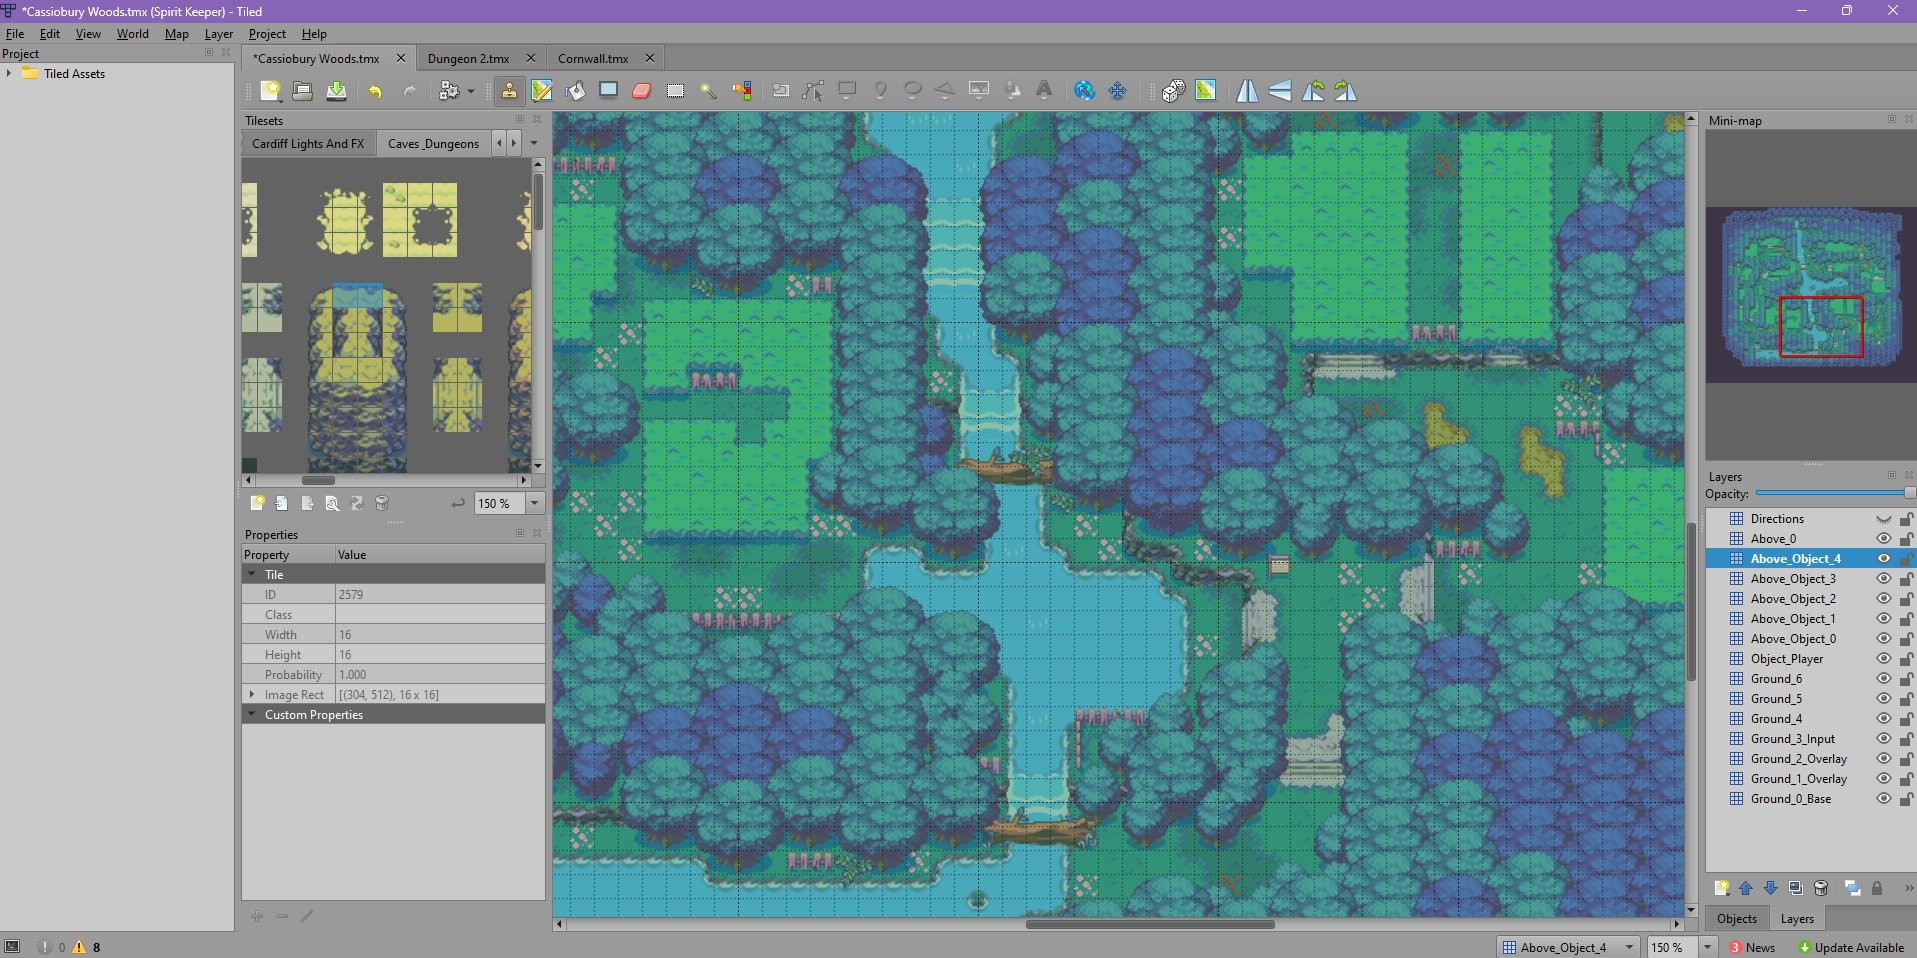Screen dimensions: 1917x958
Task: Collapse the Tile properties group
Action: (252, 575)
